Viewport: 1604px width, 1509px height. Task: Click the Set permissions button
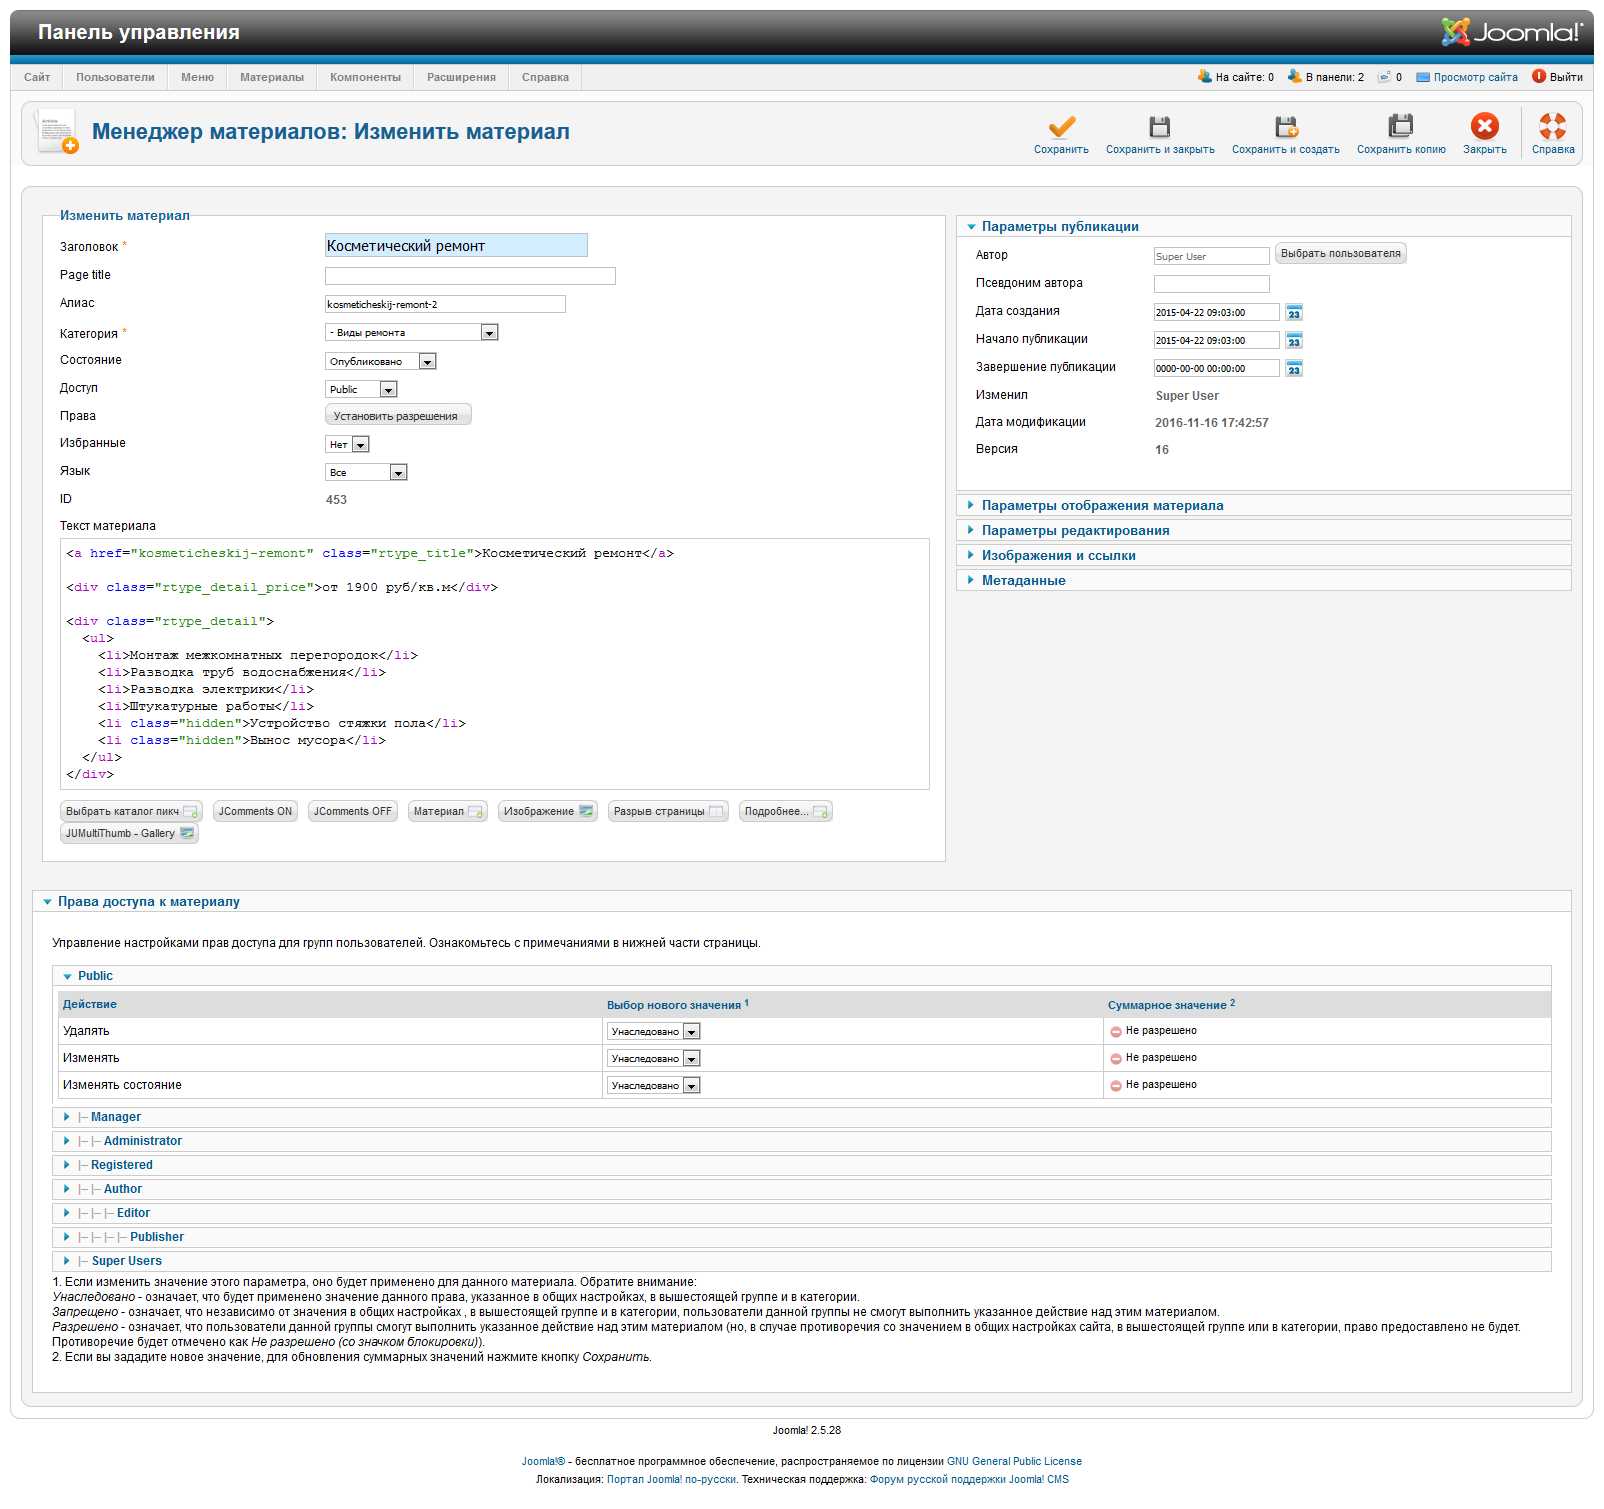pos(397,416)
